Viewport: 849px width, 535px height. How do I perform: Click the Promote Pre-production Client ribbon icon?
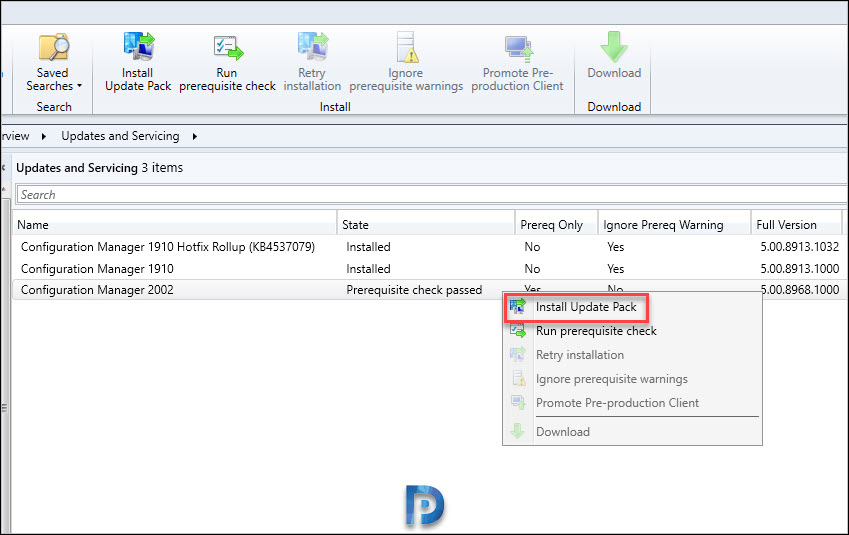[519, 49]
